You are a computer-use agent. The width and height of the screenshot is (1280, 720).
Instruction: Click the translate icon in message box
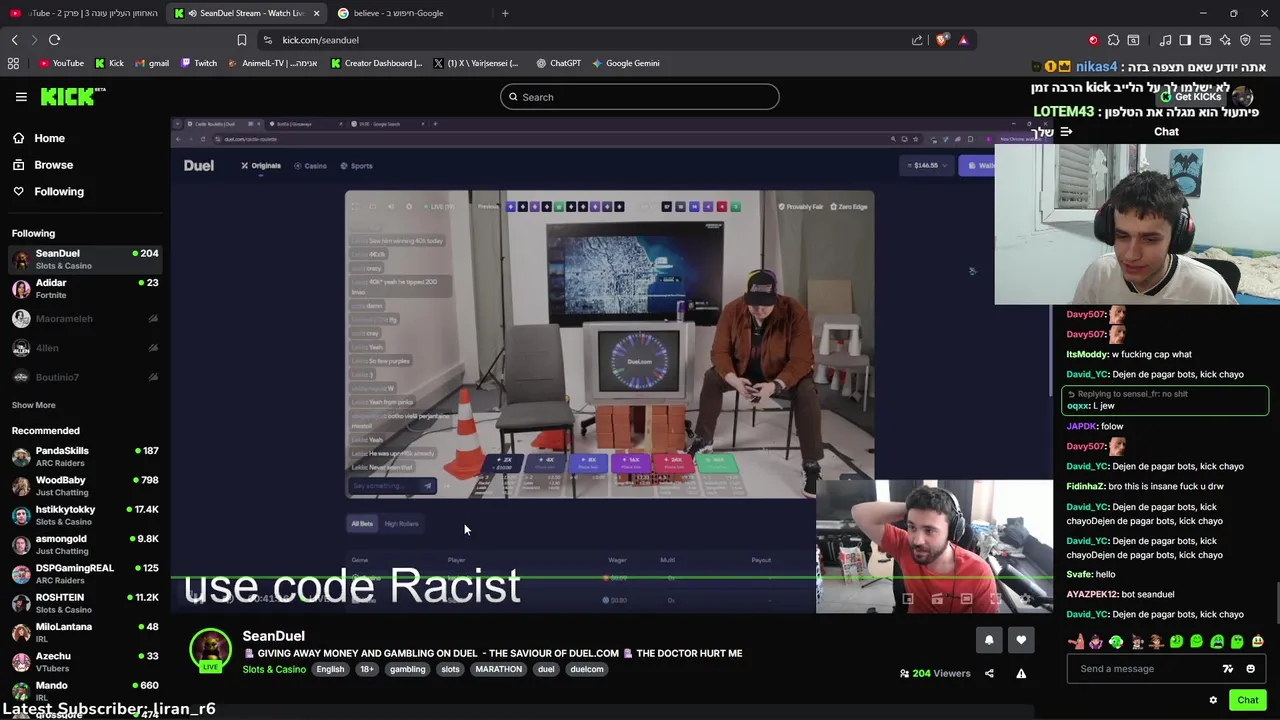(x=1227, y=669)
